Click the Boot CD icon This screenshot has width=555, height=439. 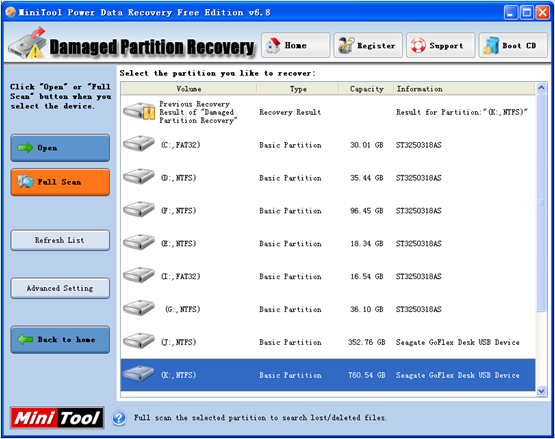[491, 45]
